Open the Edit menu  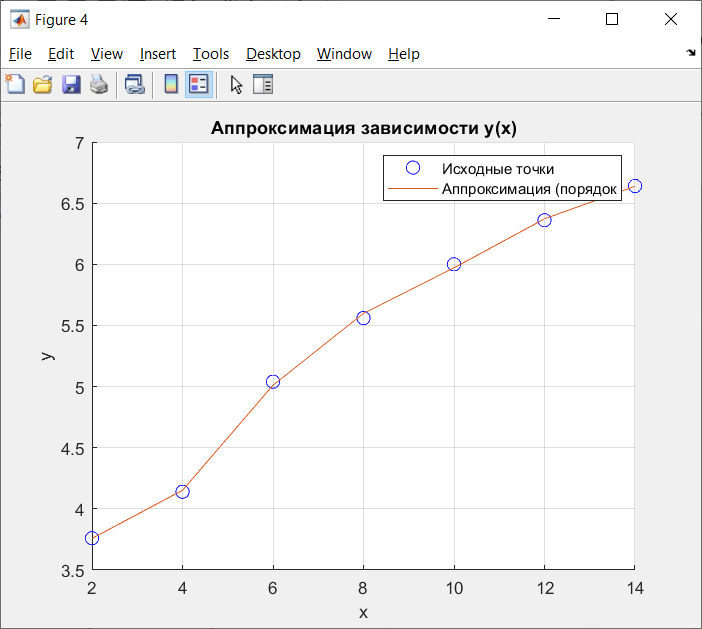pos(61,54)
